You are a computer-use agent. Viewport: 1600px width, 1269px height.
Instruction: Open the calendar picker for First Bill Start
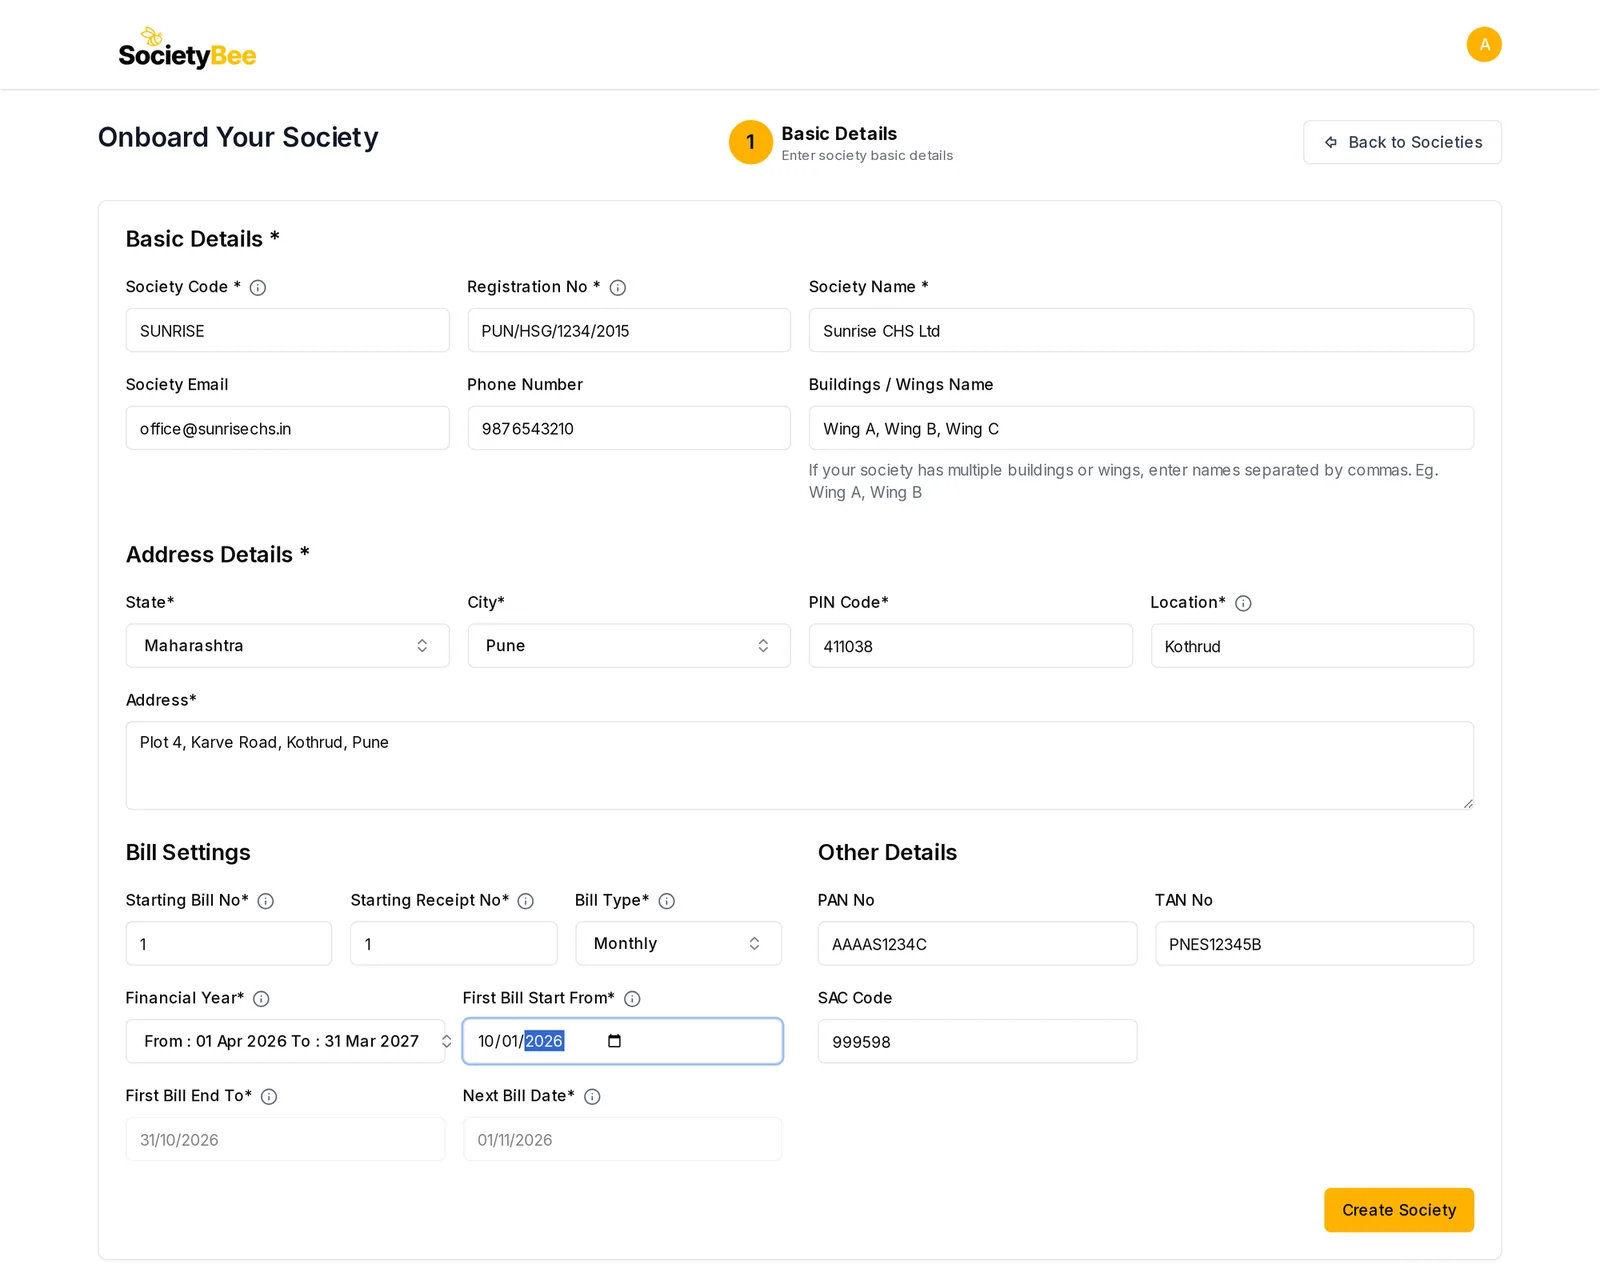pyautogui.click(x=614, y=1041)
